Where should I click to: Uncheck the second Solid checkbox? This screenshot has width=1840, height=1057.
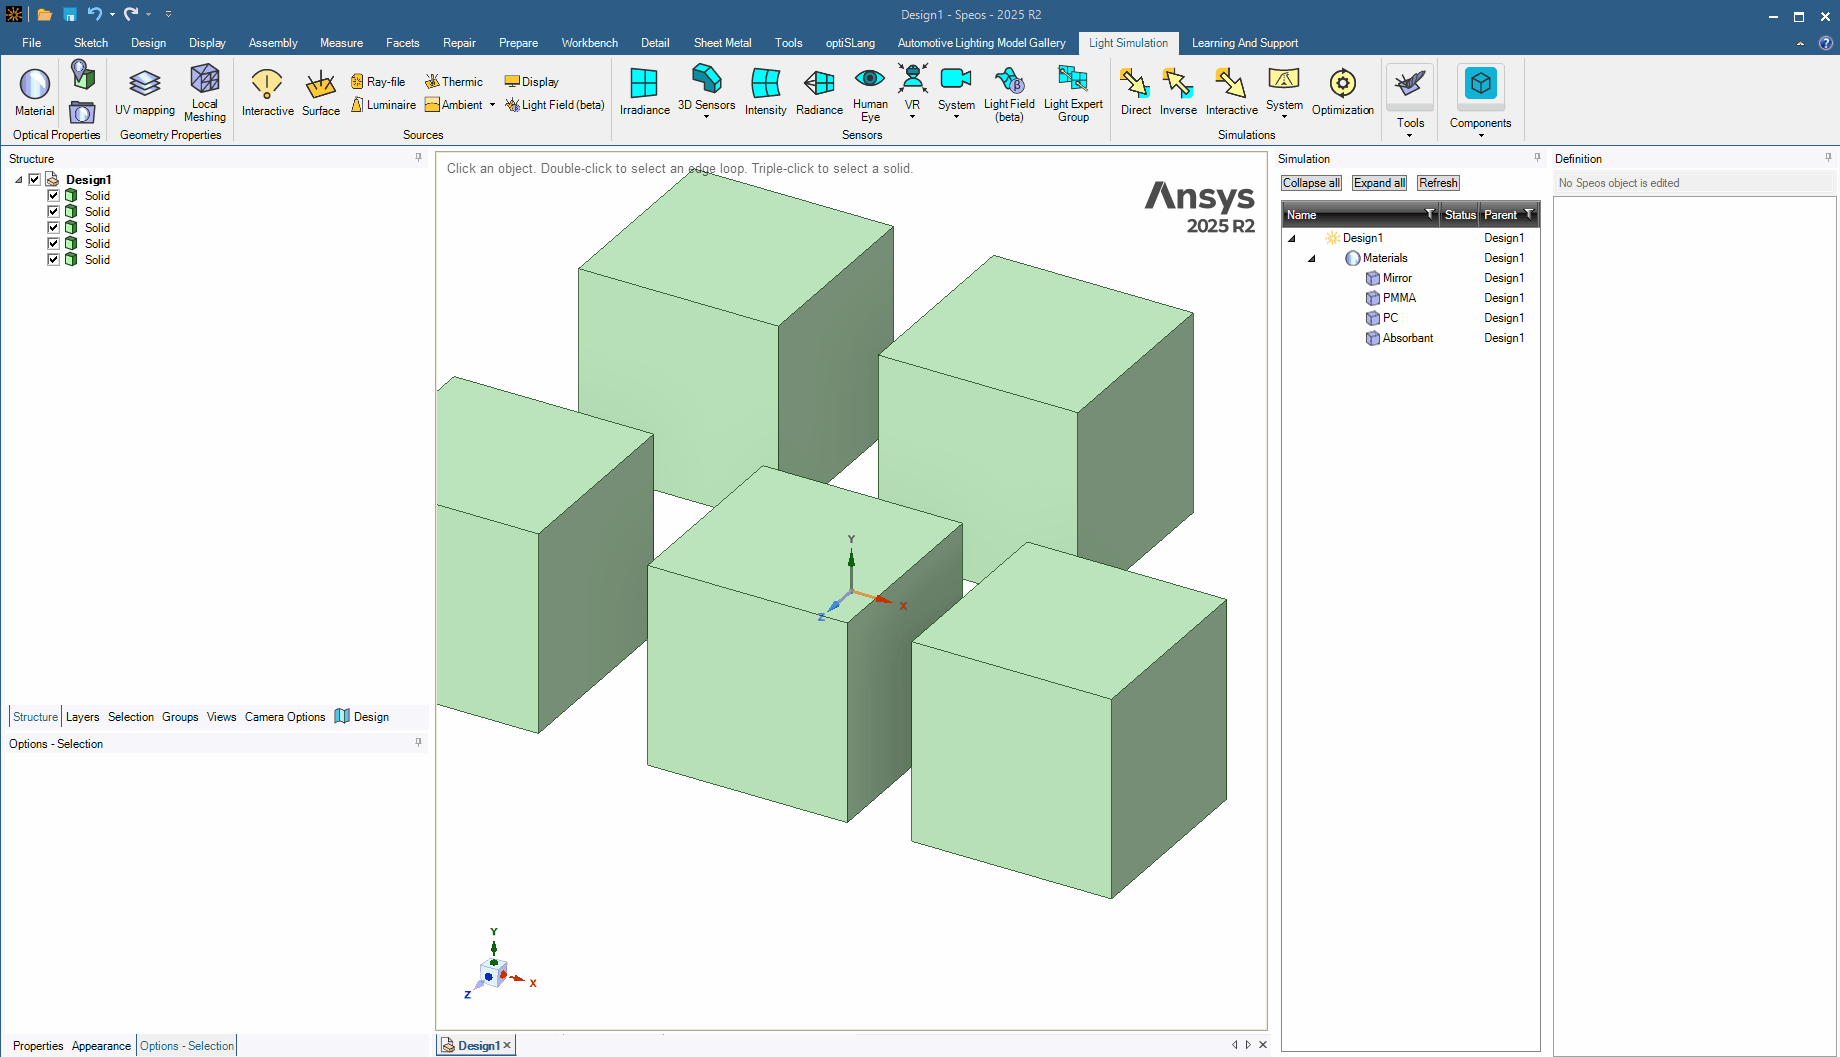53,212
